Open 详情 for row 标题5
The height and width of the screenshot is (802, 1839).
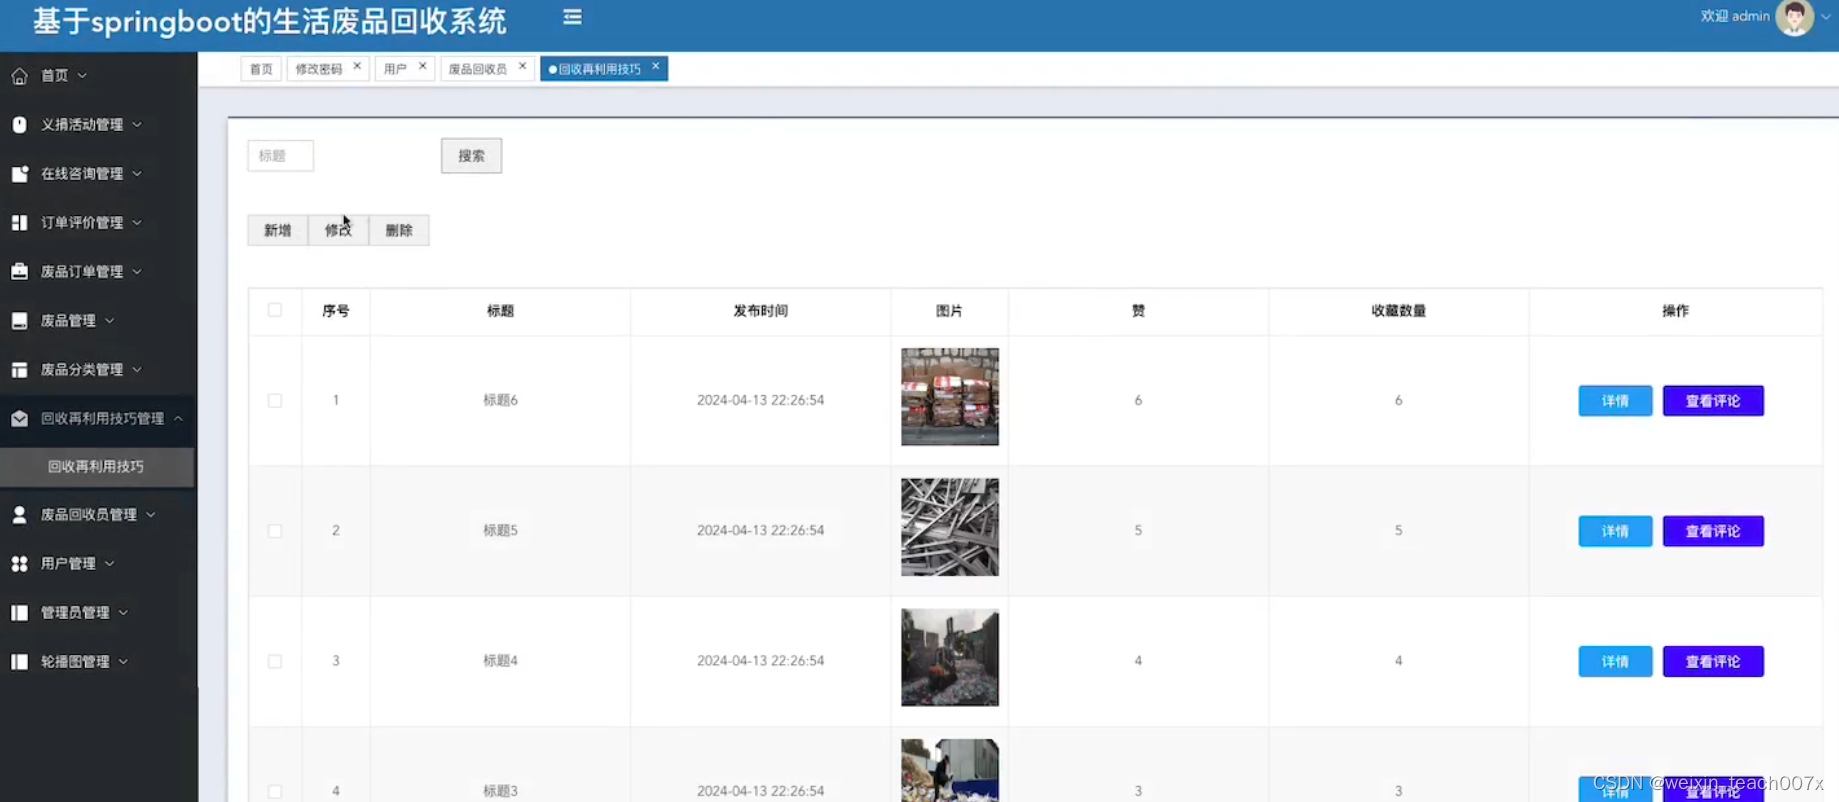(x=1615, y=531)
